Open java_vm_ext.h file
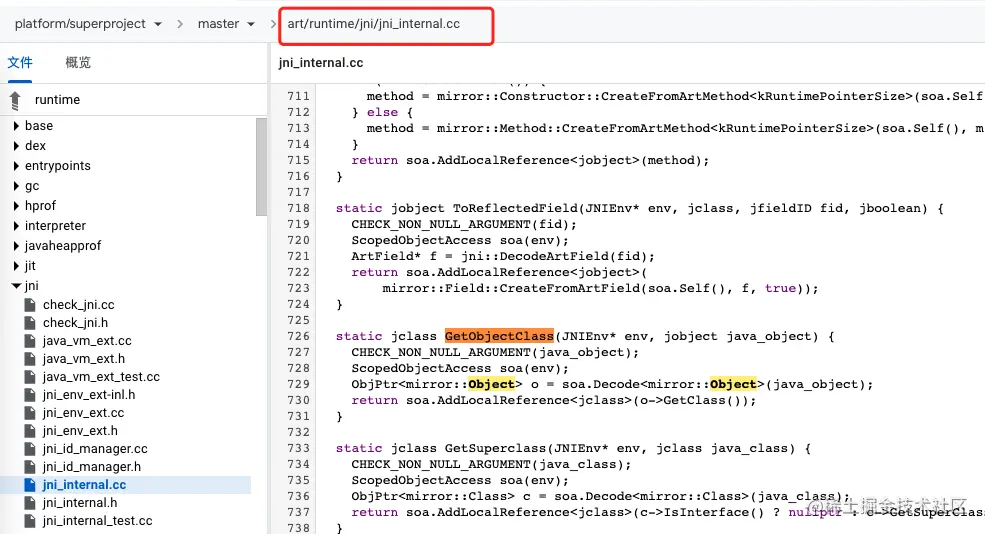The image size is (985, 534). [84, 359]
